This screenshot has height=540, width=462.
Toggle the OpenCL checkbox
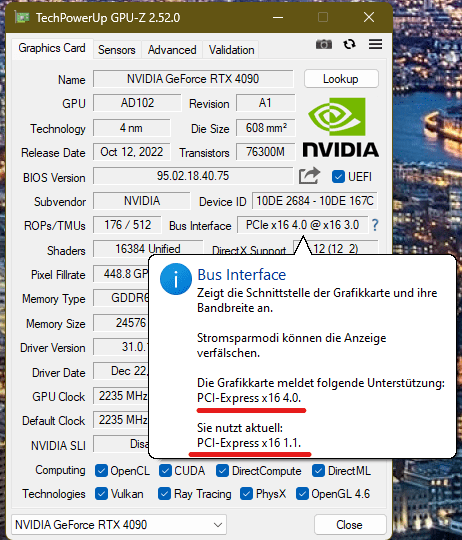[x=101, y=471]
